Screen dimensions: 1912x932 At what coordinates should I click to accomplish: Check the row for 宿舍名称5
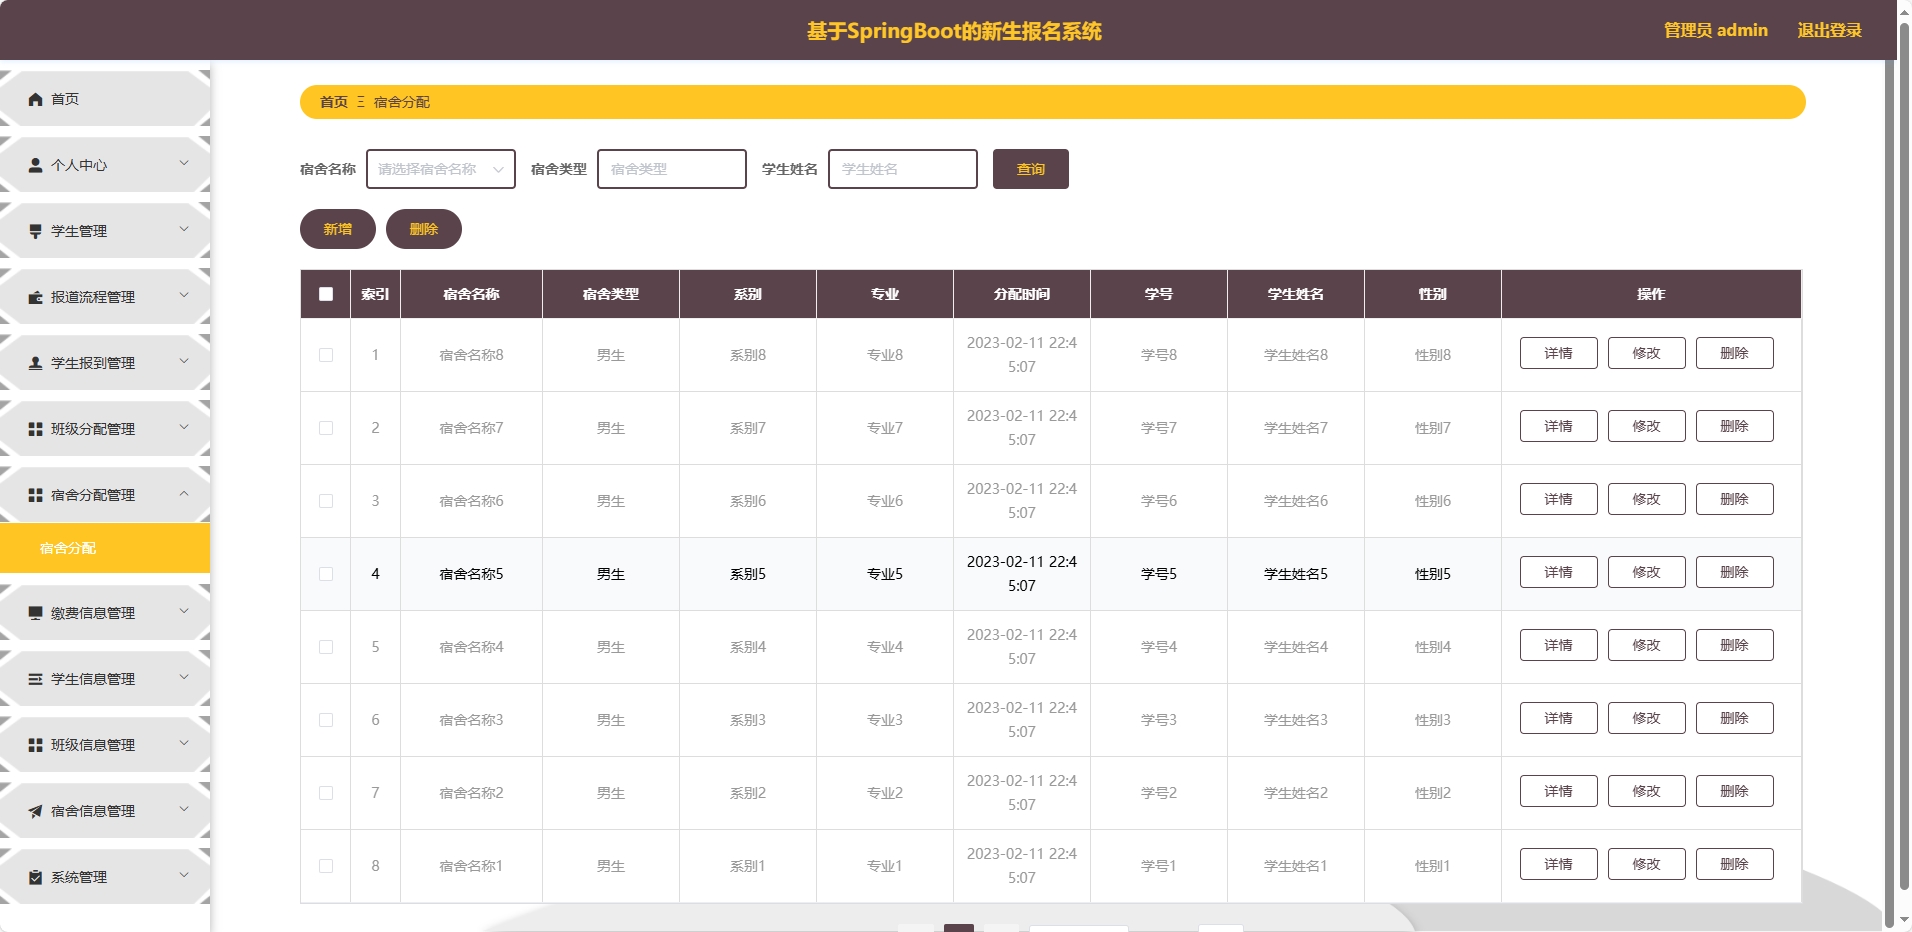coord(326,574)
